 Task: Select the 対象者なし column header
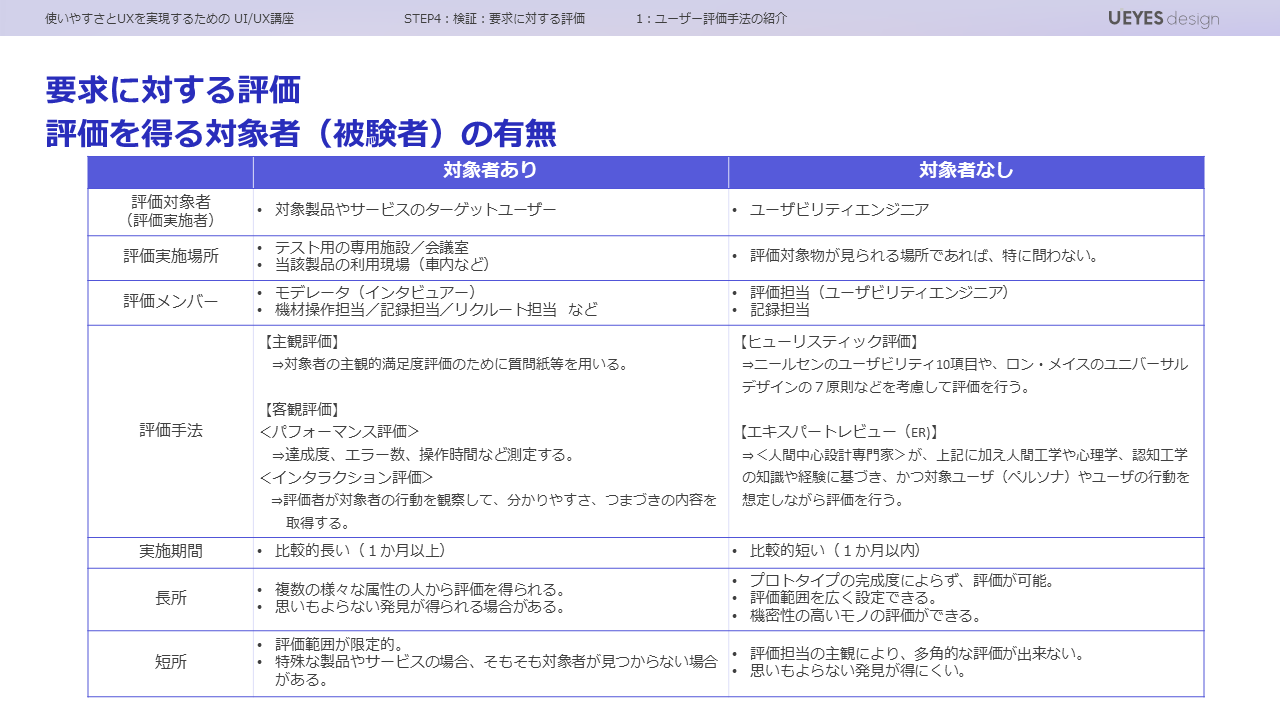click(x=966, y=171)
